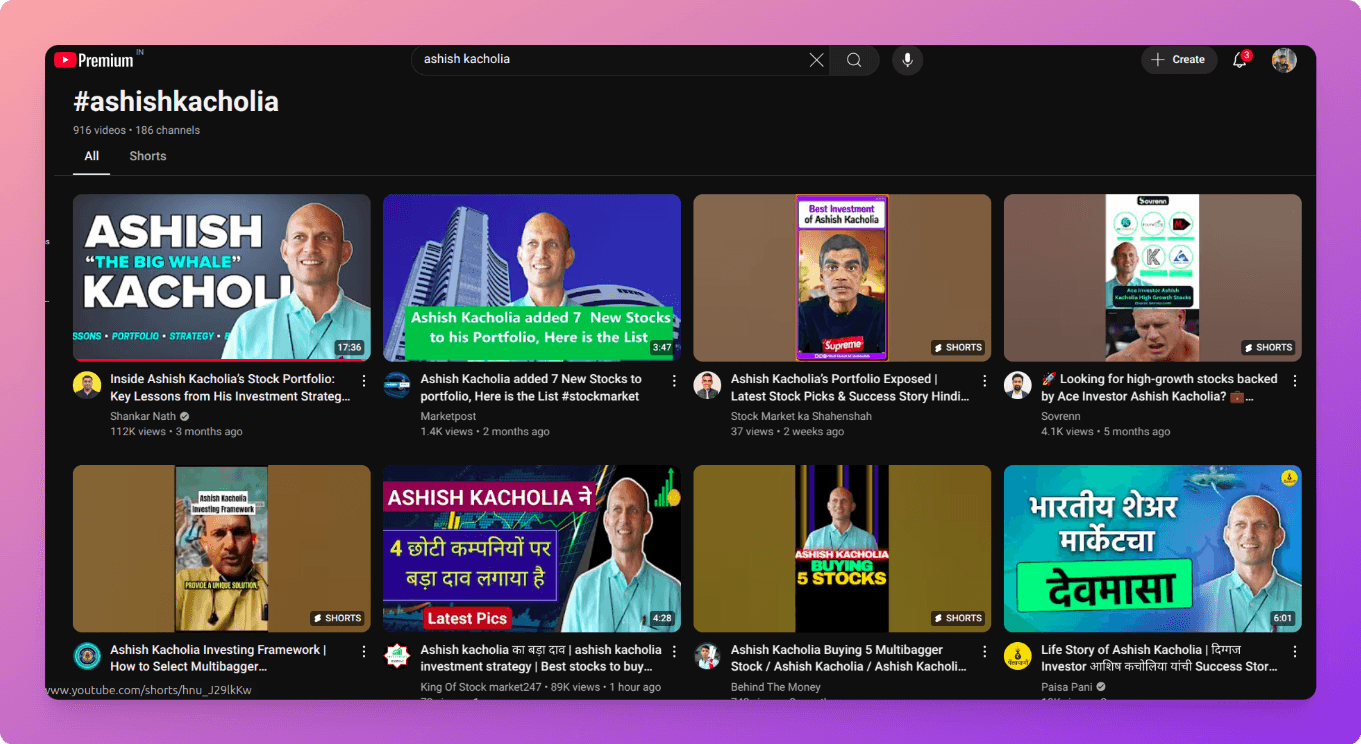The width and height of the screenshot is (1361, 744).
Task: Play the 'added 7 New Stocks' thumbnail
Action: [532, 277]
